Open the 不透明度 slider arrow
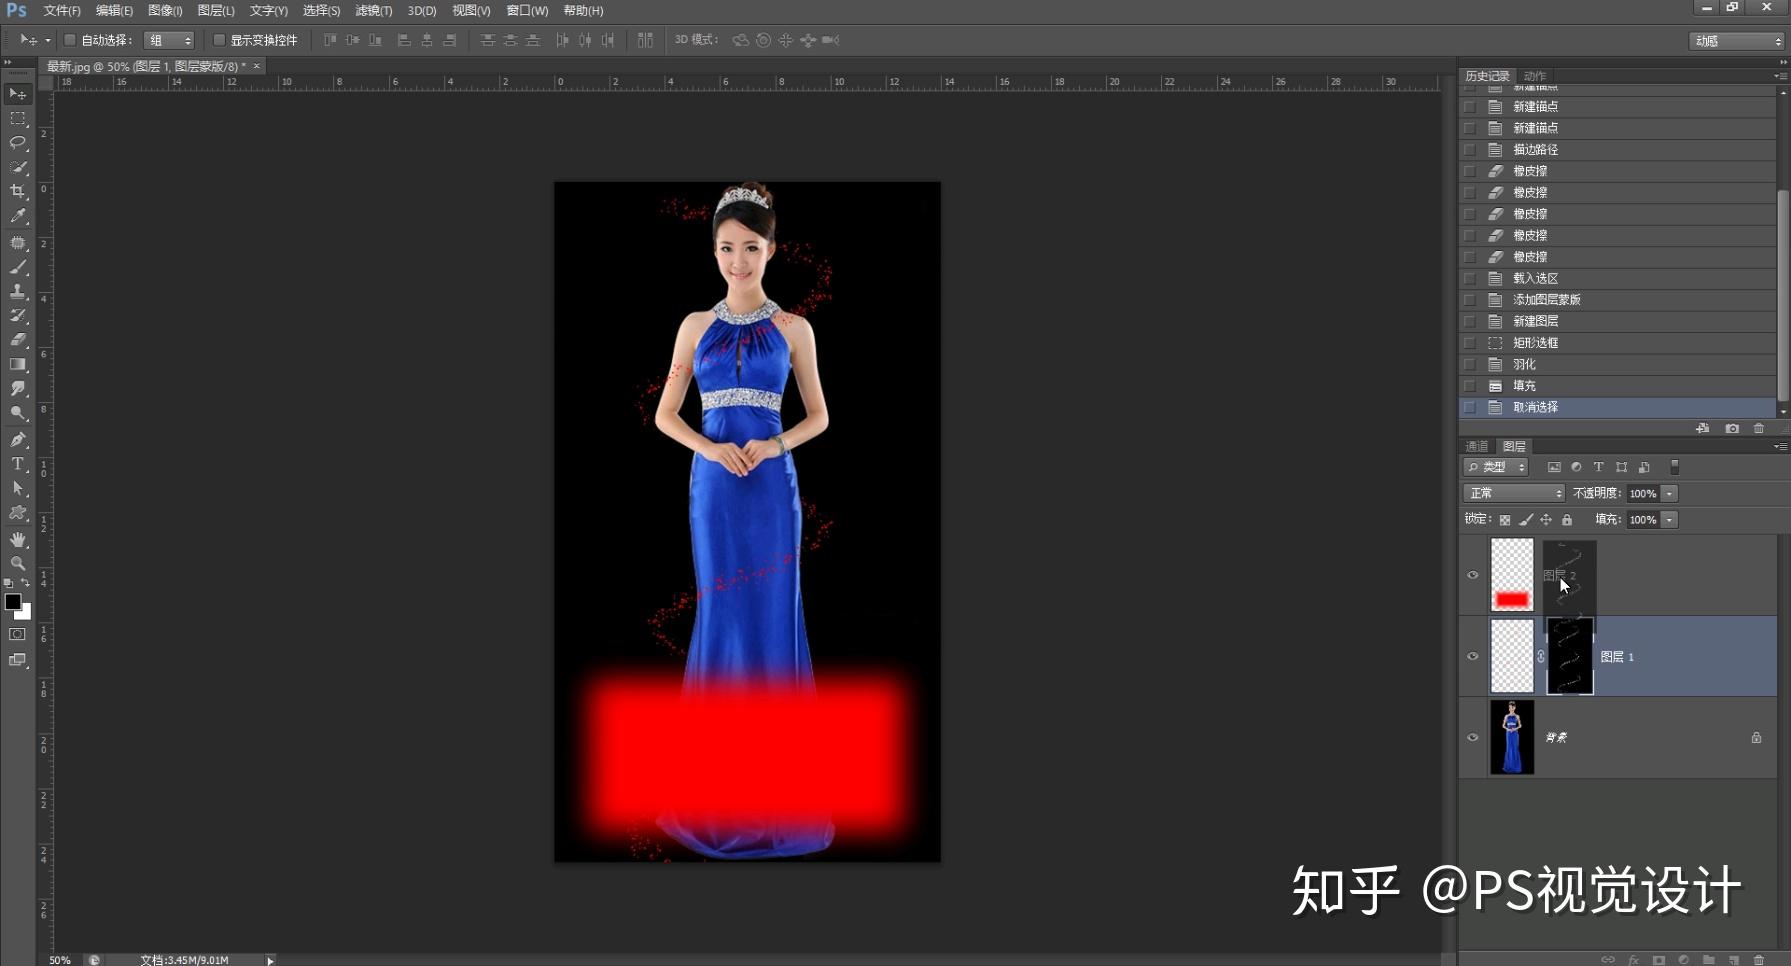The height and width of the screenshot is (966, 1791). pyautogui.click(x=1669, y=493)
